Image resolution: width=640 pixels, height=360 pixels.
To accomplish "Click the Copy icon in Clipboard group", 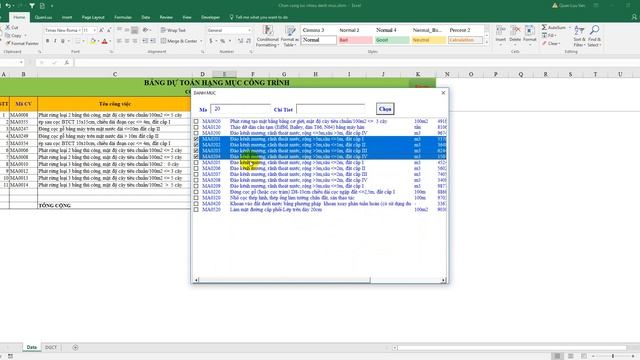I will [x=8, y=36].
